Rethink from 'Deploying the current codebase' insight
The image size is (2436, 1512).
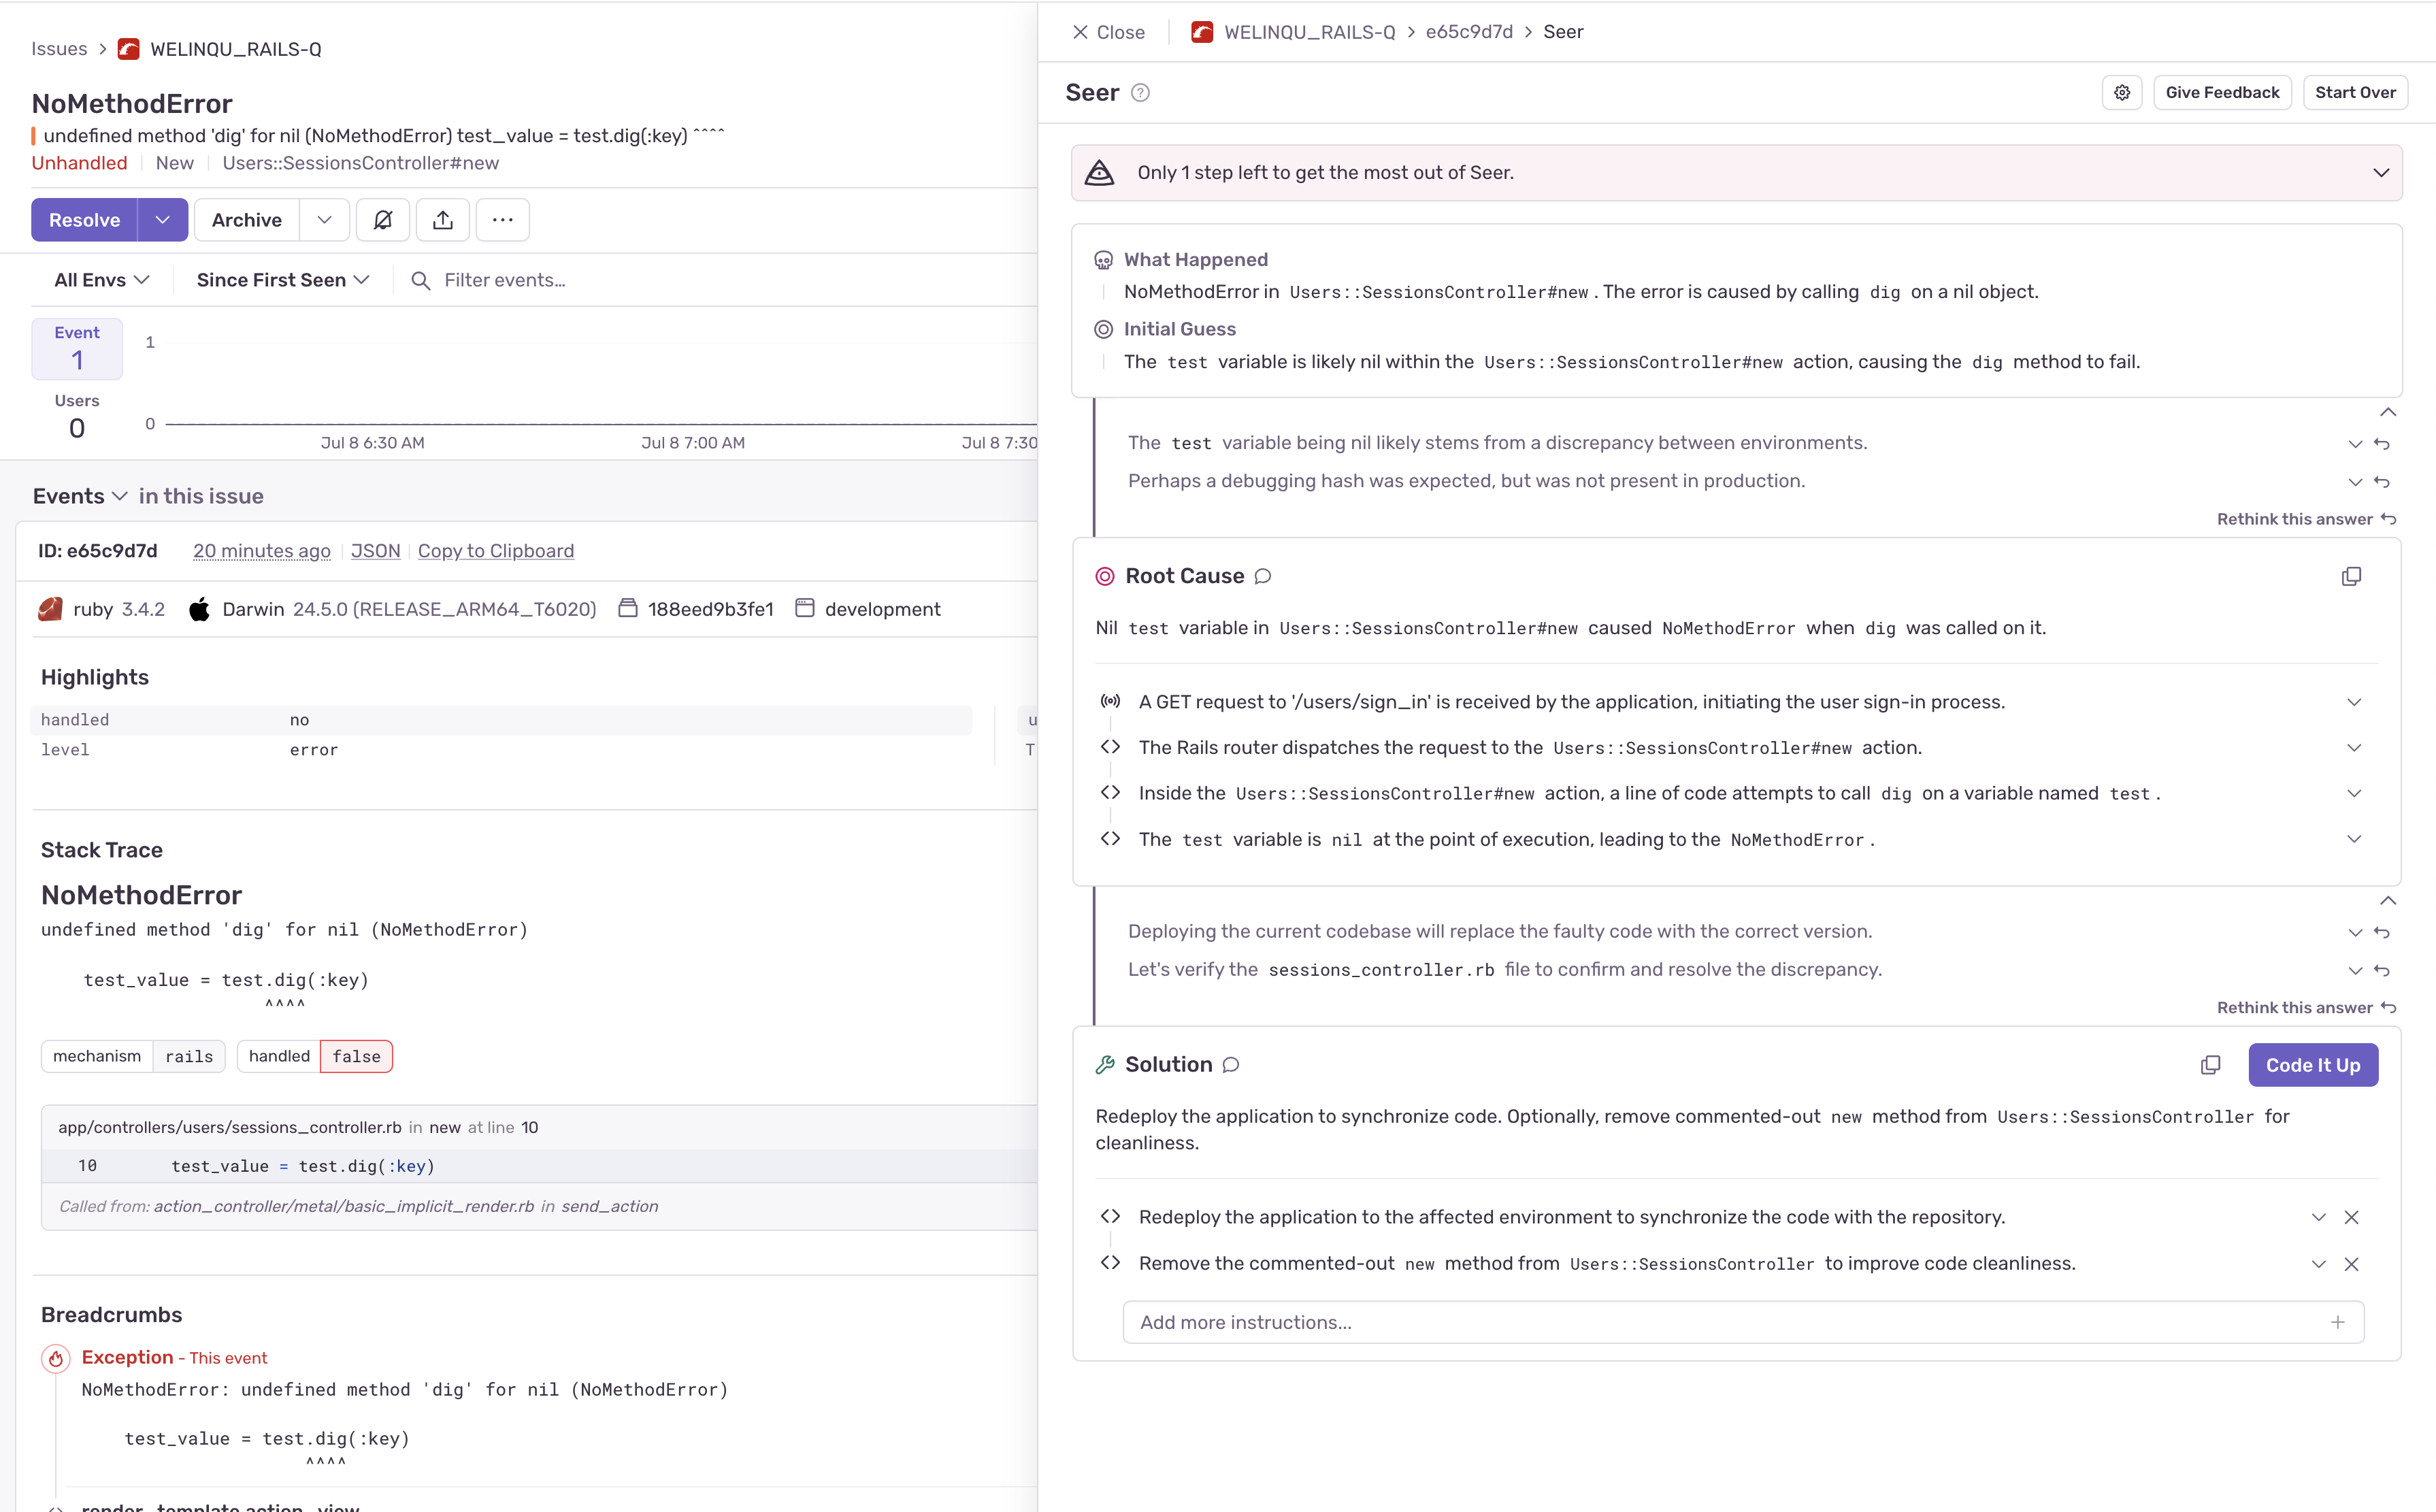tap(2382, 933)
